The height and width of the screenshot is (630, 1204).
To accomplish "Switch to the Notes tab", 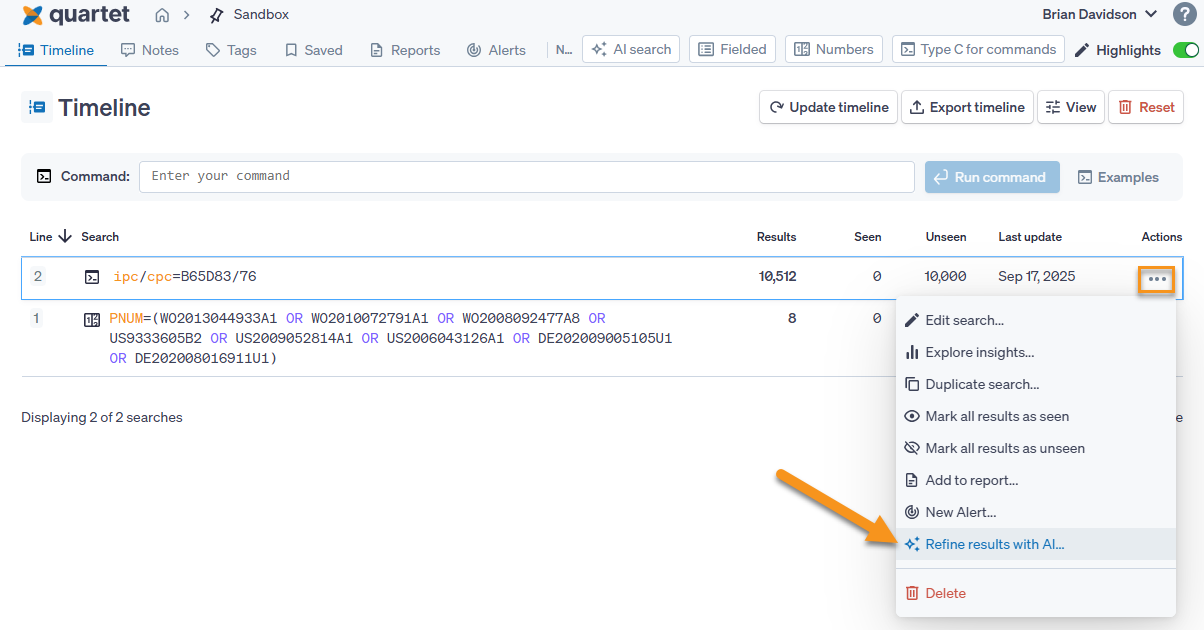I will click(x=150, y=50).
